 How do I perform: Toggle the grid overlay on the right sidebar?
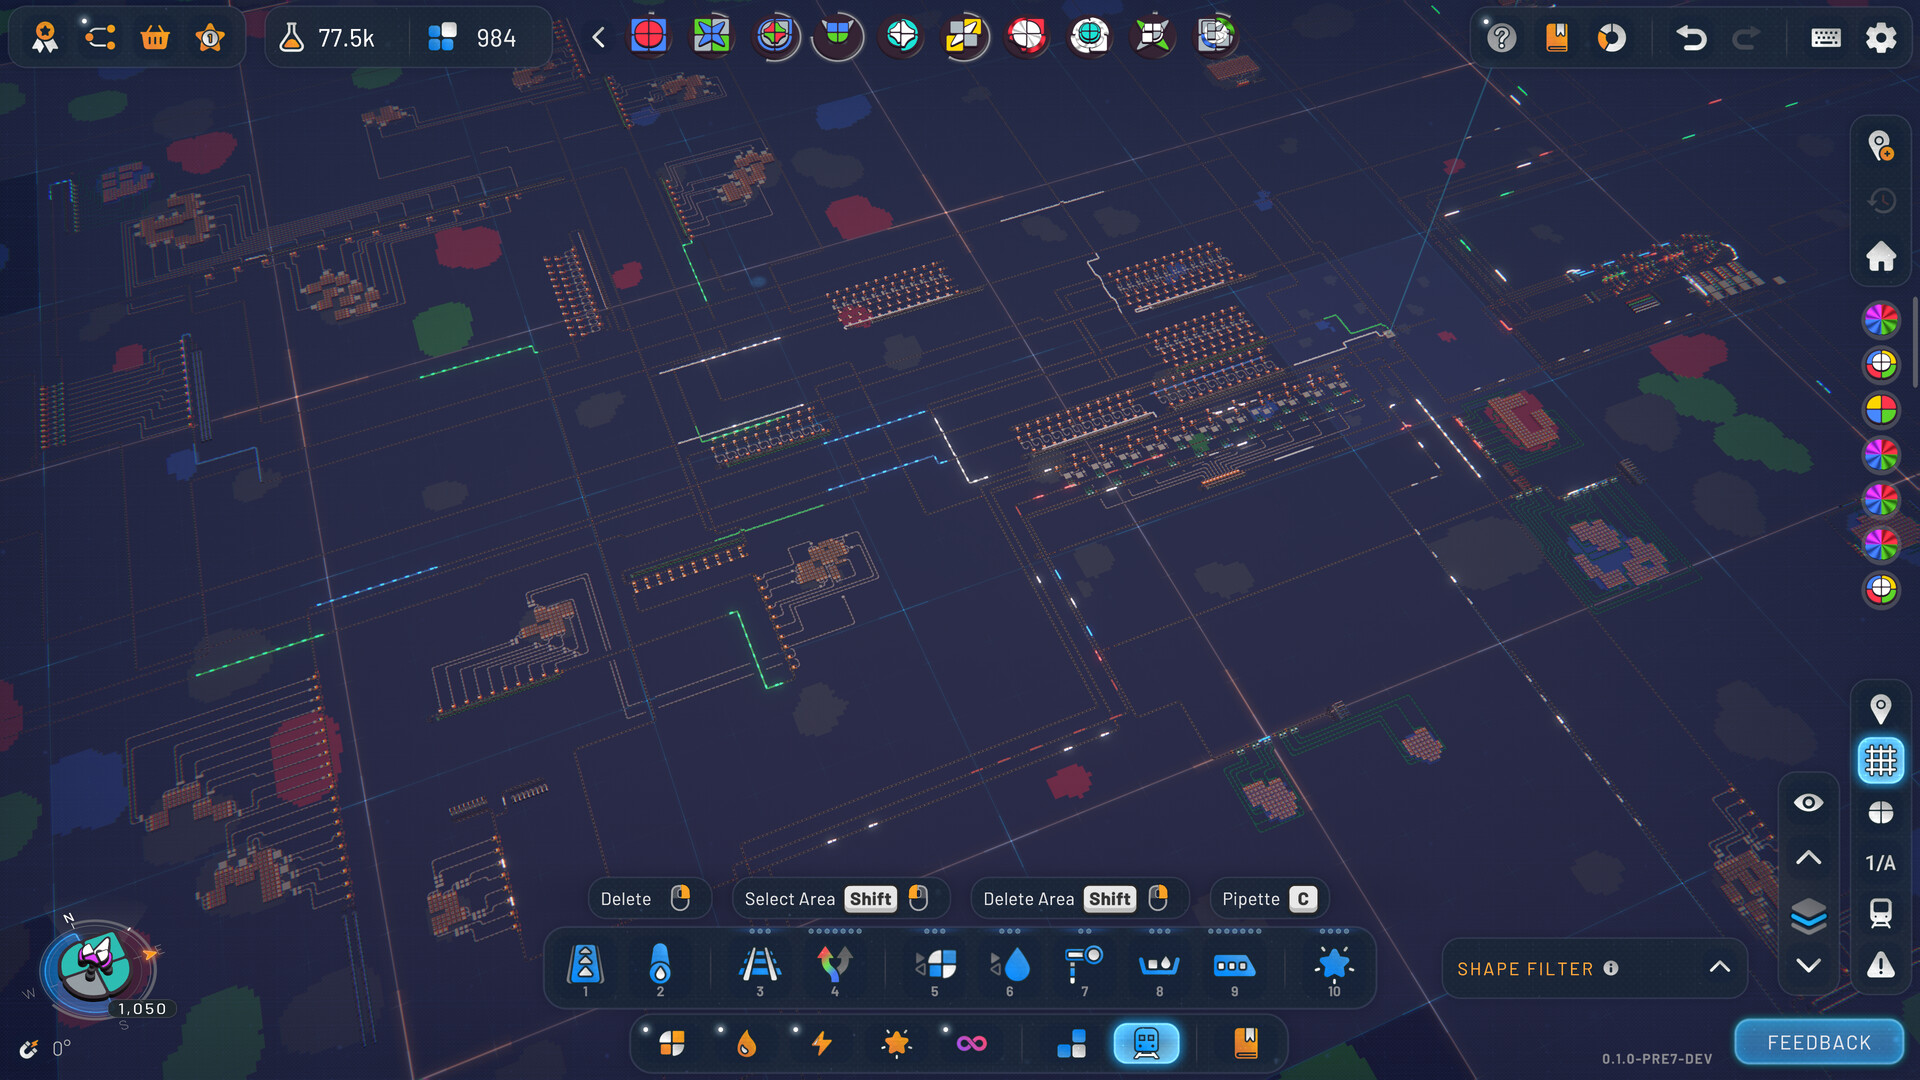1881,760
